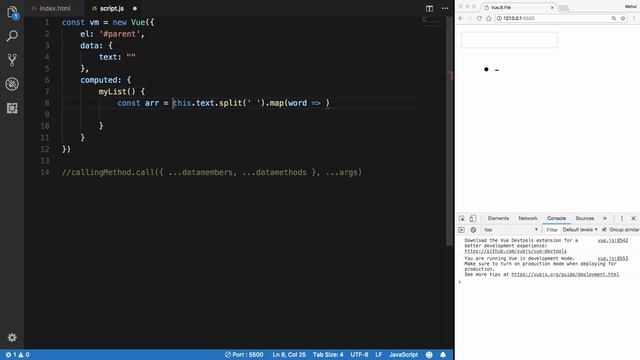Open the Manage gear icon in VS Code
640x360 pixels.
point(12,338)
